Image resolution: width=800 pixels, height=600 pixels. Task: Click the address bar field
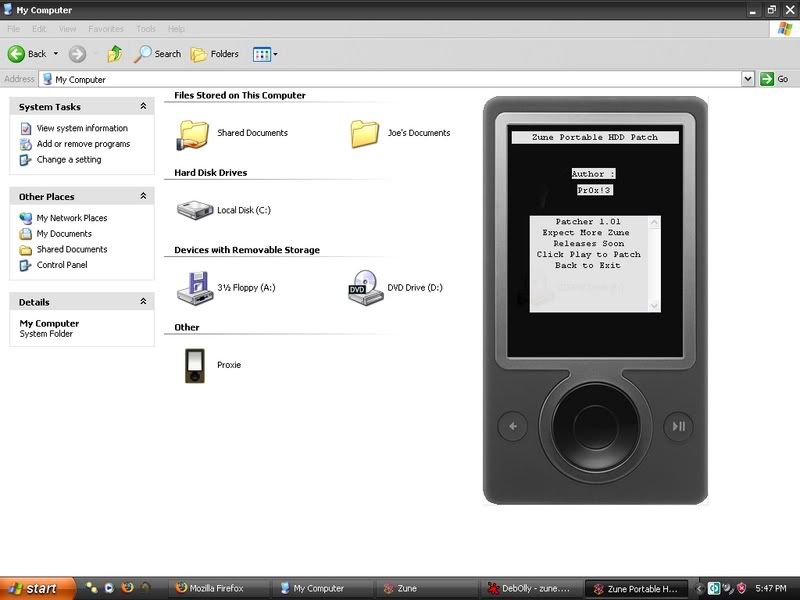[x=390, y=79]
